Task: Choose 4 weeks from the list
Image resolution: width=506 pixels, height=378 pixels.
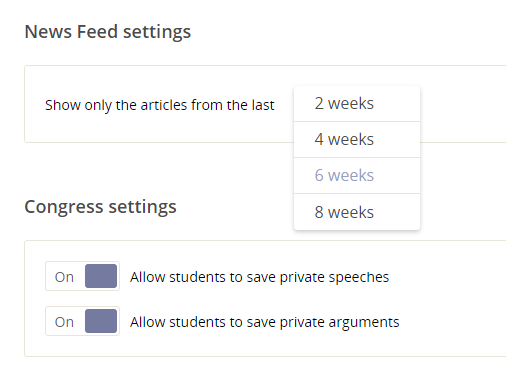Action: coord(357,139)
